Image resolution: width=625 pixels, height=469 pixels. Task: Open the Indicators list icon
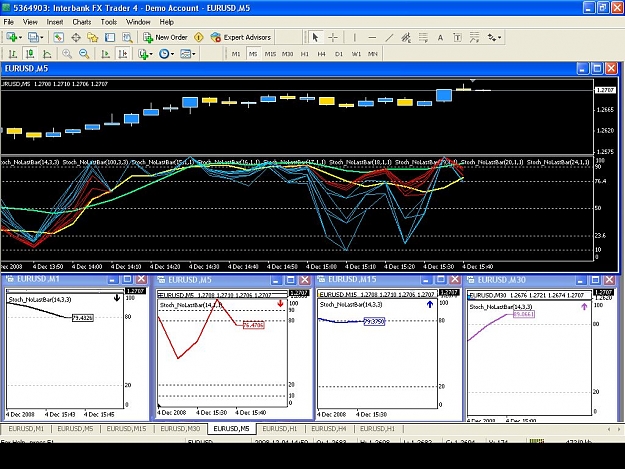143,53
